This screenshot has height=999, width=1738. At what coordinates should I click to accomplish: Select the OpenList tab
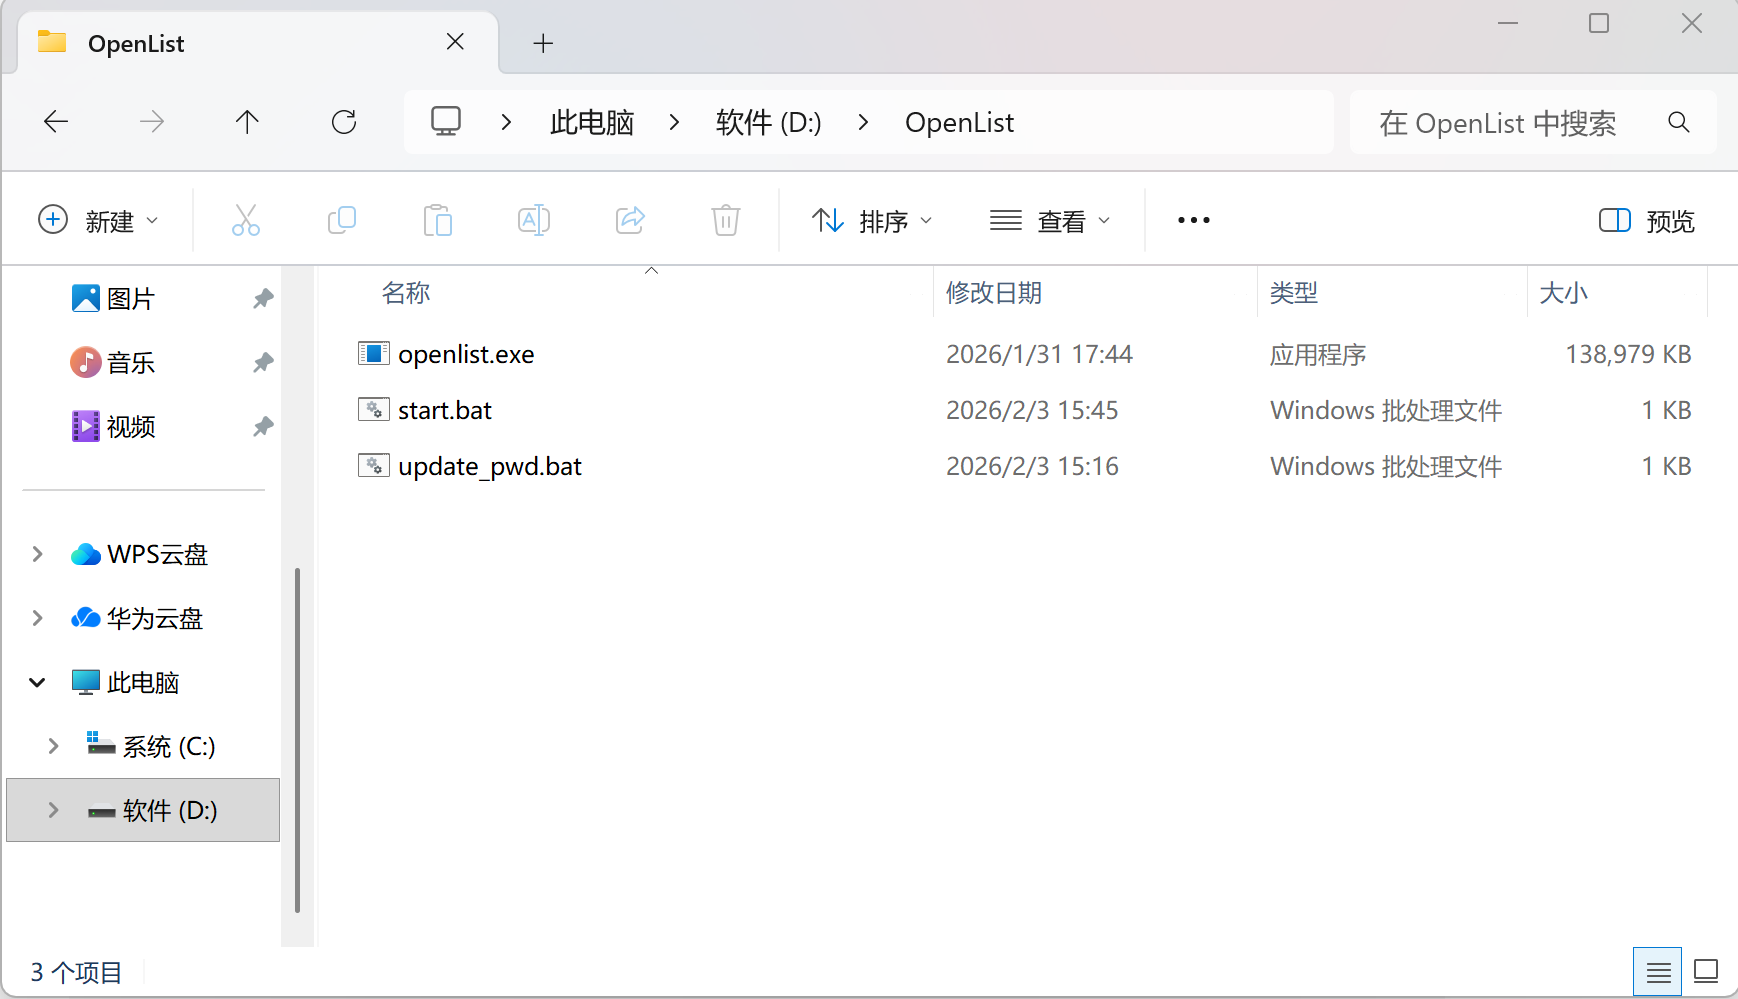(x=137, y=42)
